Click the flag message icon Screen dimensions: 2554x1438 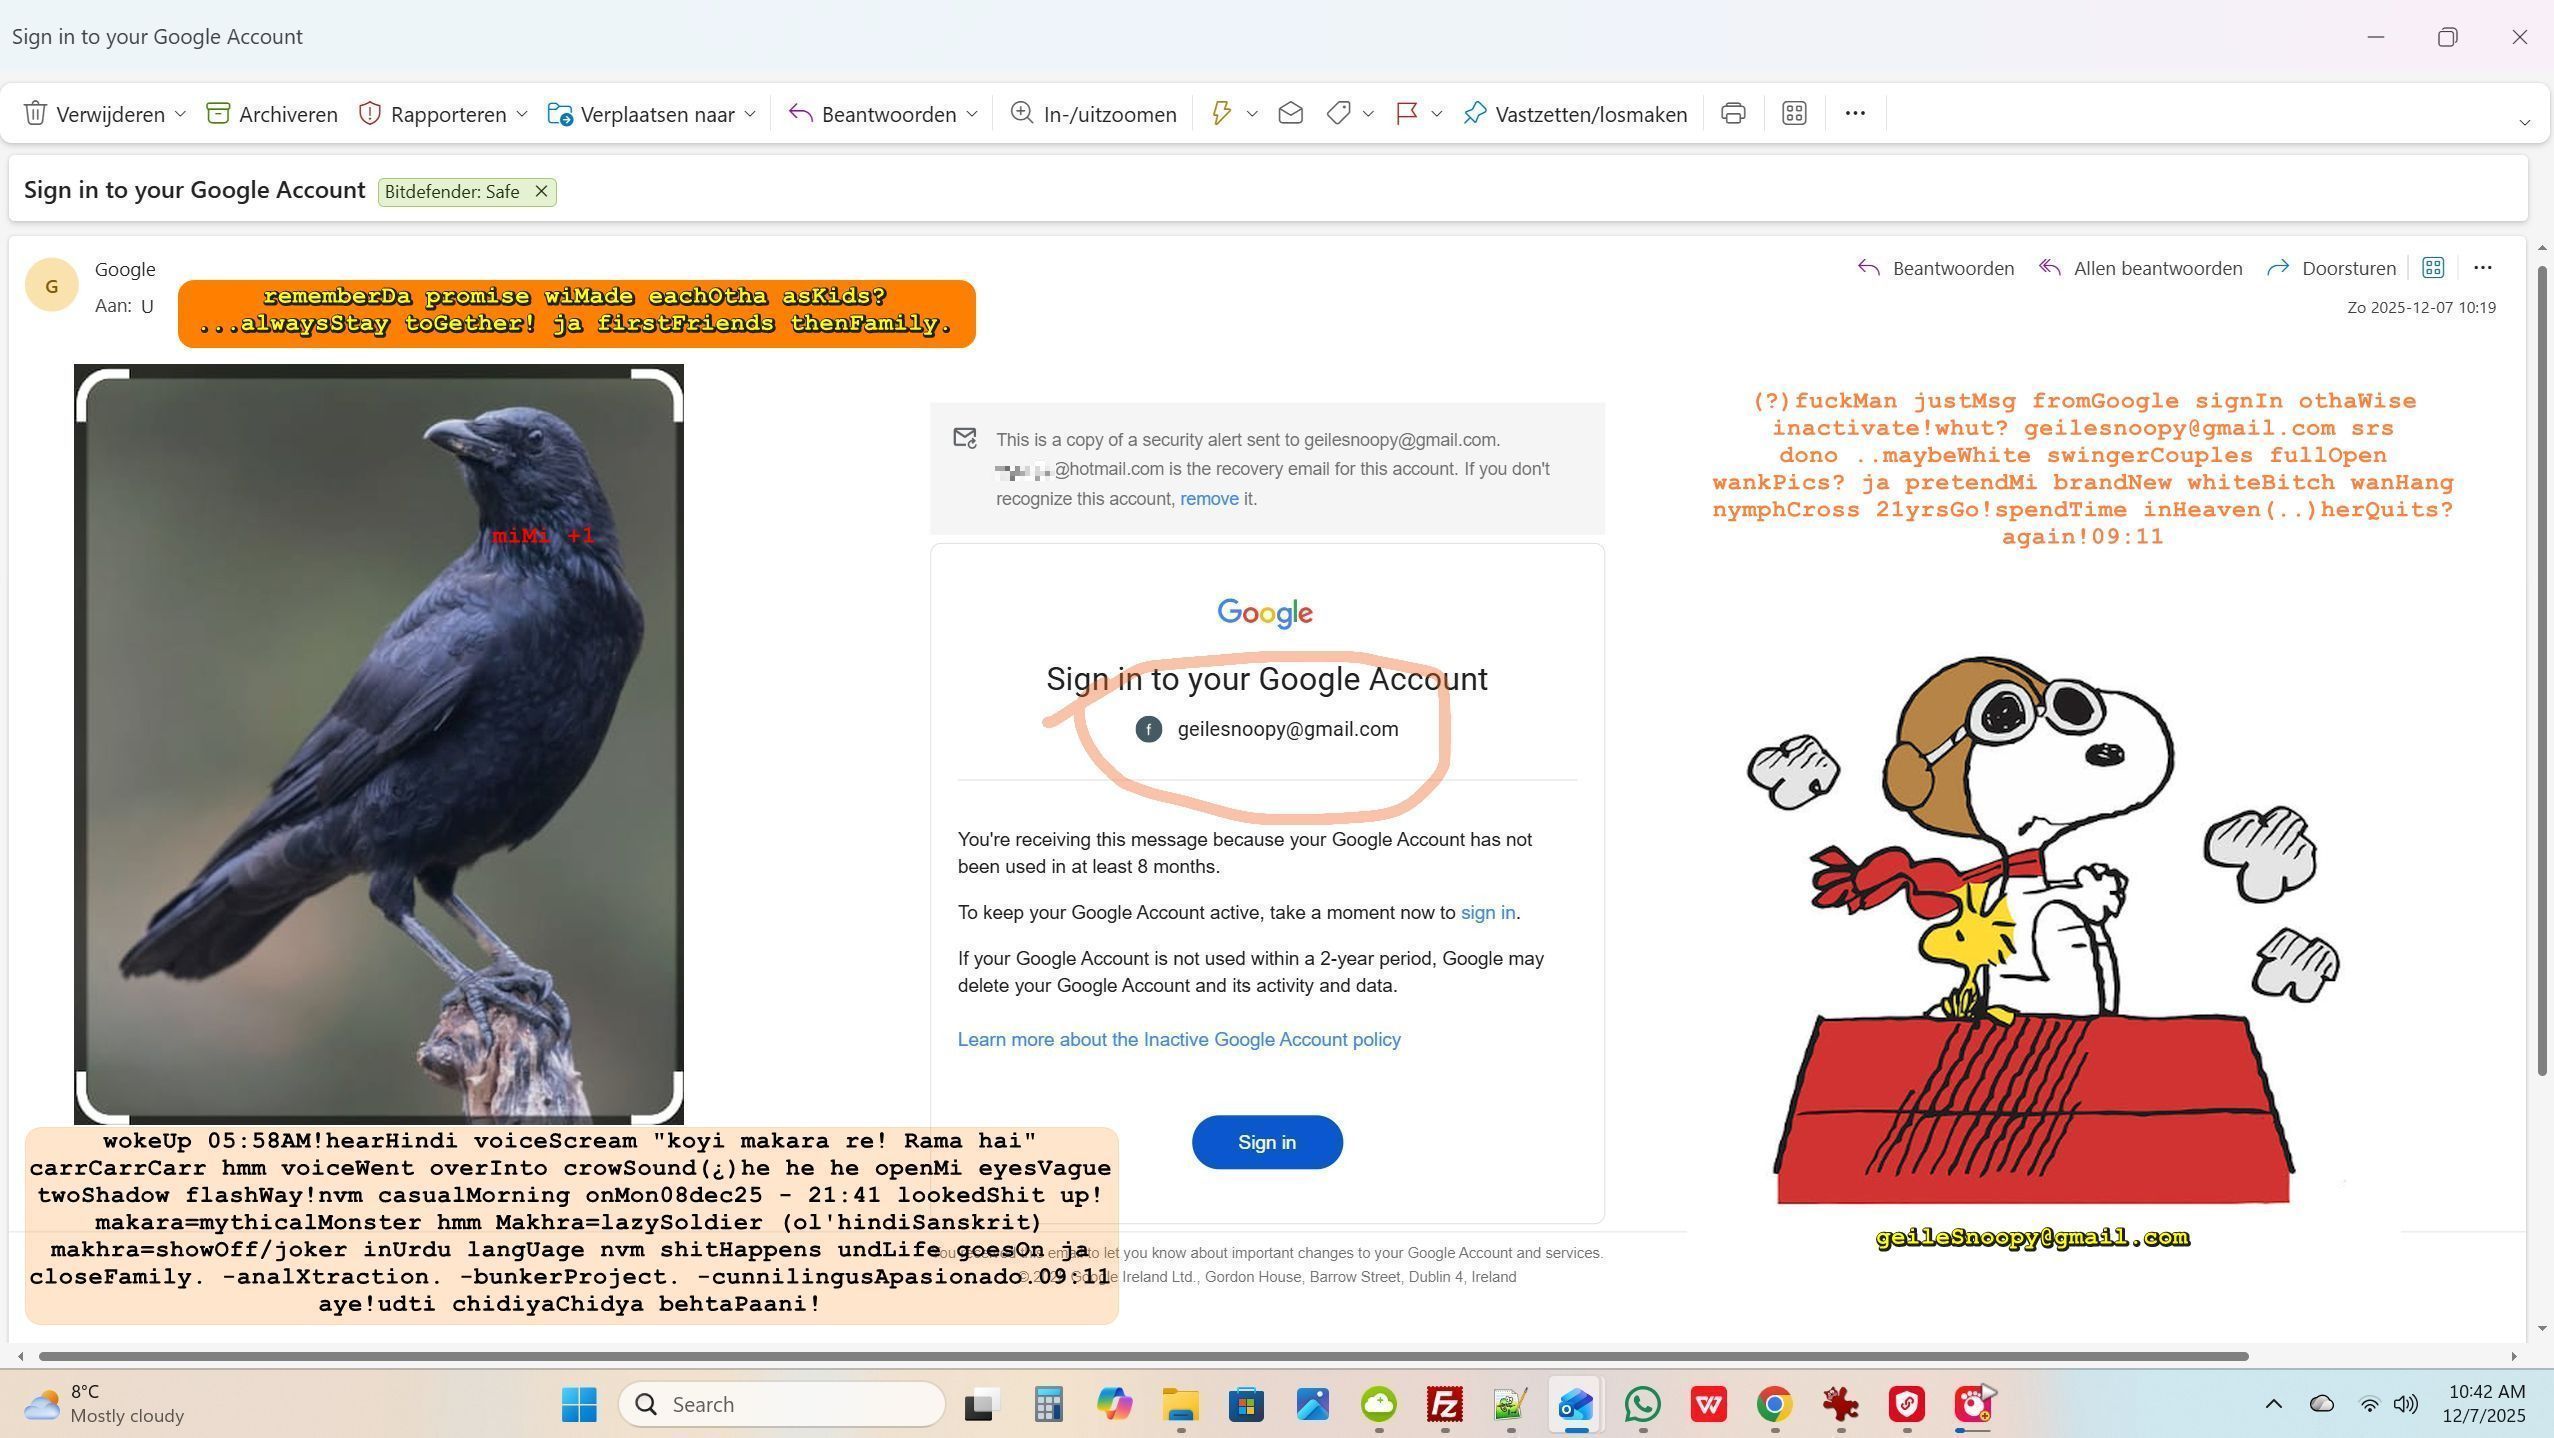pyautogui.click(x=1407, y=113)
